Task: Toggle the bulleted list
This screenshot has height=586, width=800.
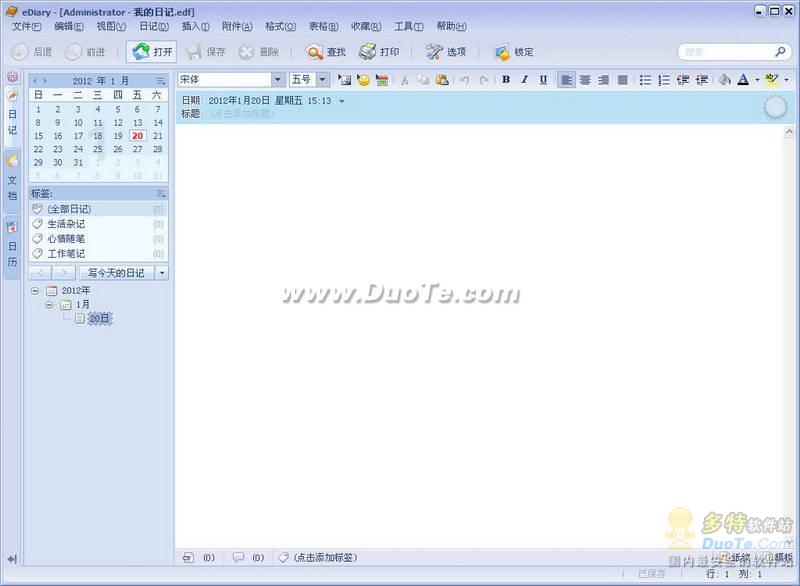Action: (x=645, y=80)
